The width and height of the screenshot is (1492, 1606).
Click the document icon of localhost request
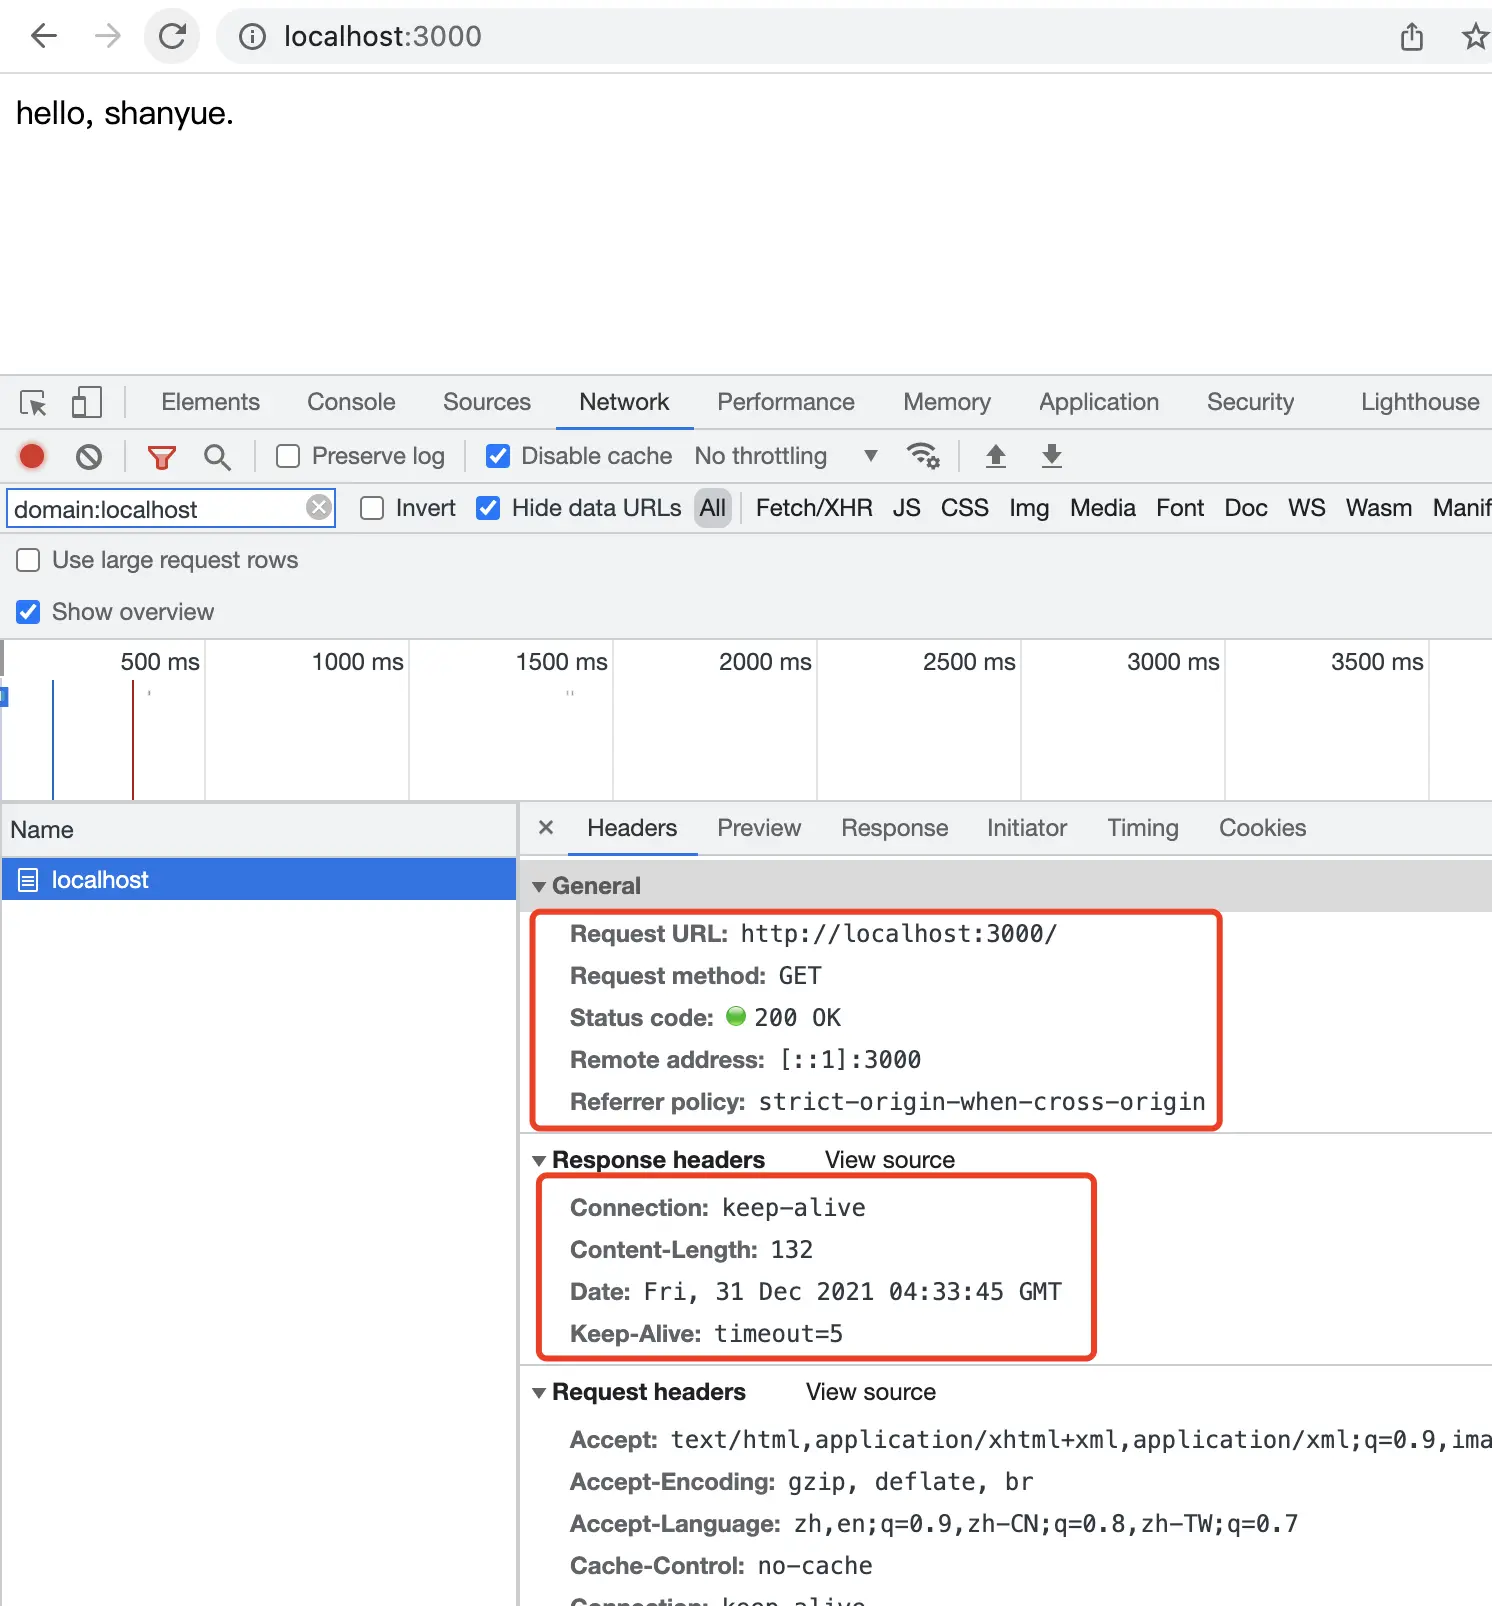click(x=29, y=880)
